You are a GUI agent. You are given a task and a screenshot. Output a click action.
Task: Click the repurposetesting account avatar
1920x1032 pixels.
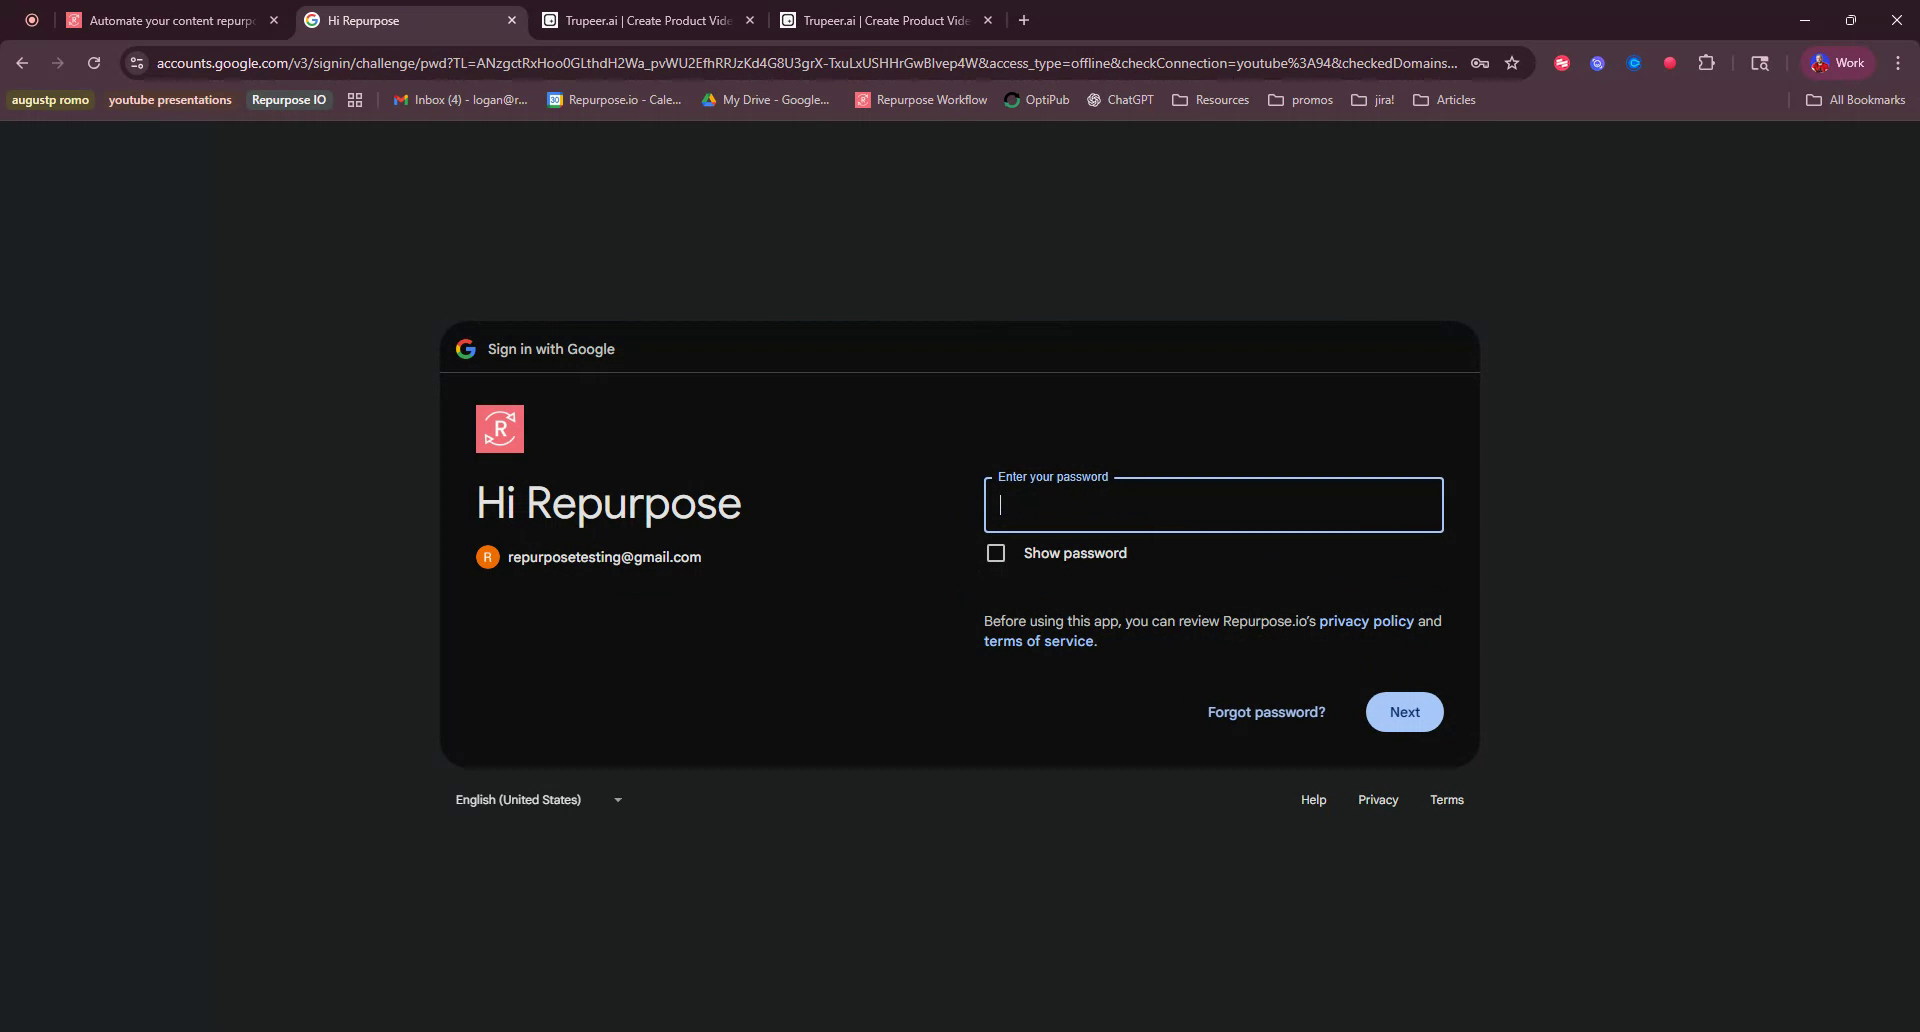pos(487,557)
